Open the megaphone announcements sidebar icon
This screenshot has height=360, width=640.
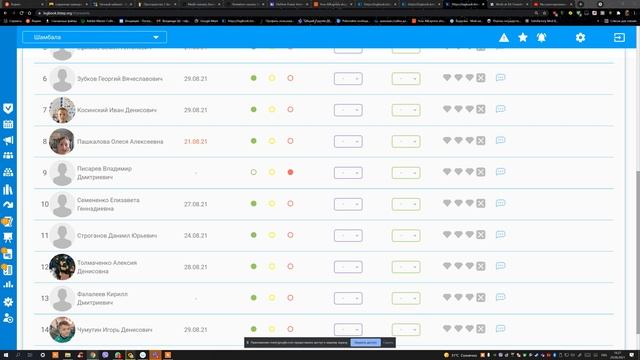(x=8, y=140)
